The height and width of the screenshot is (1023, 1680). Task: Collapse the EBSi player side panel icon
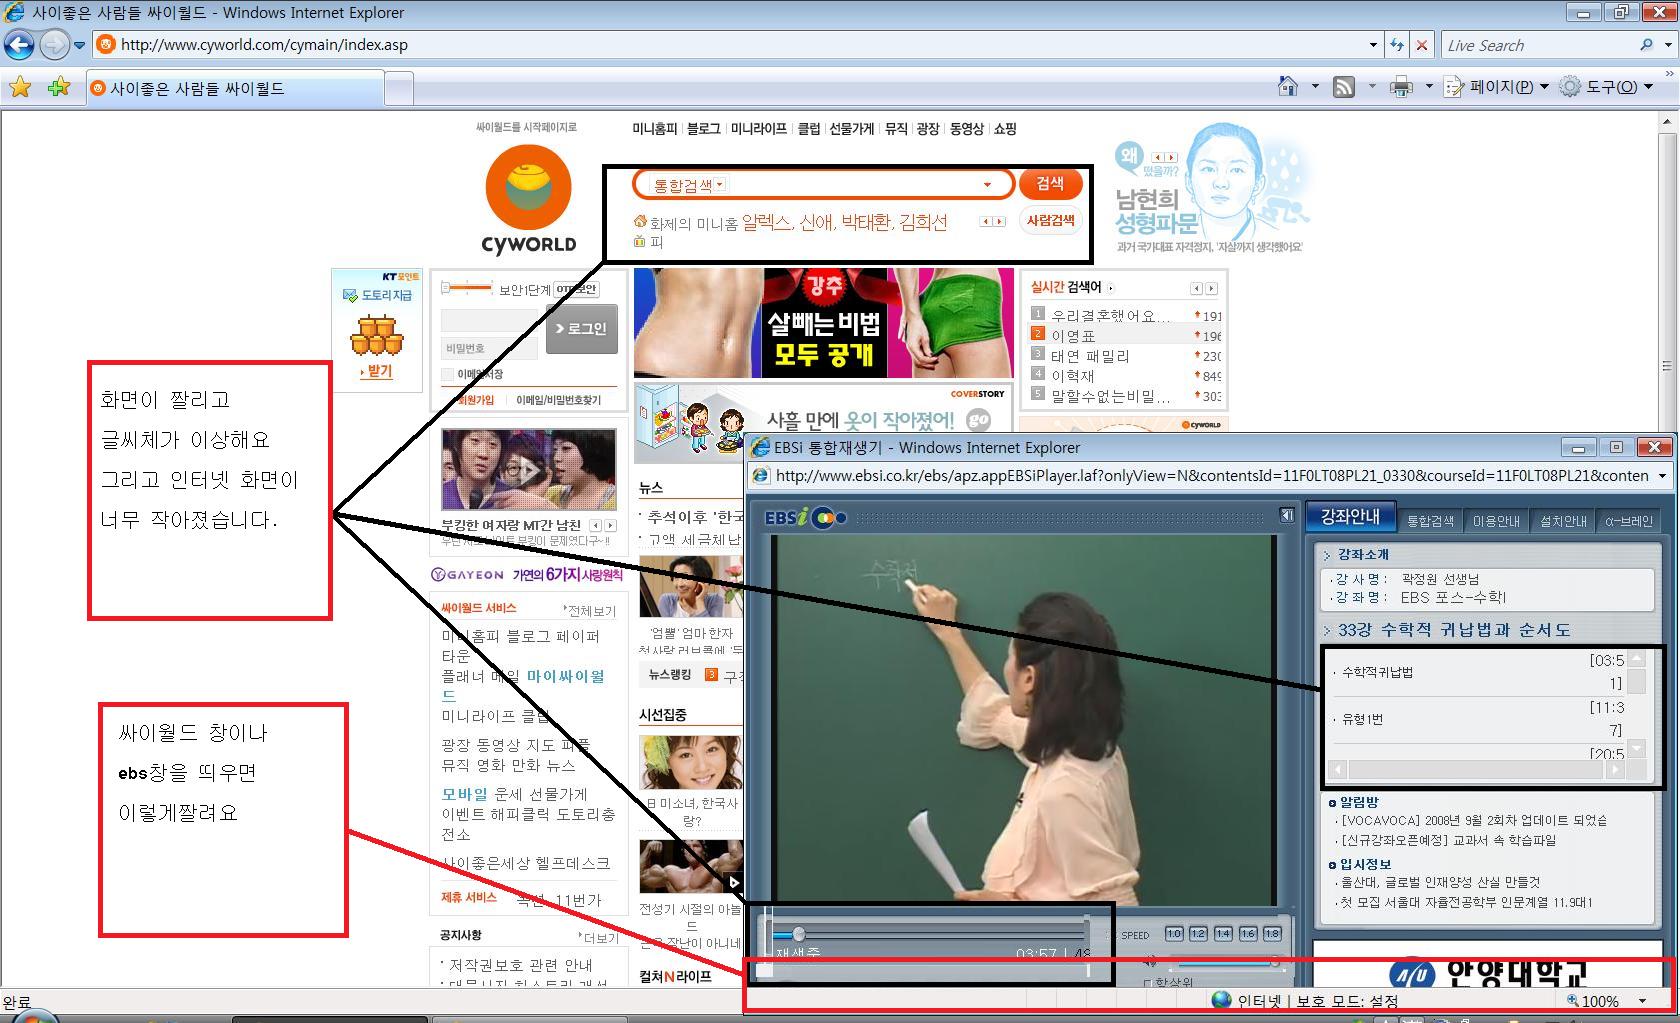click(x=1287, y=515)
